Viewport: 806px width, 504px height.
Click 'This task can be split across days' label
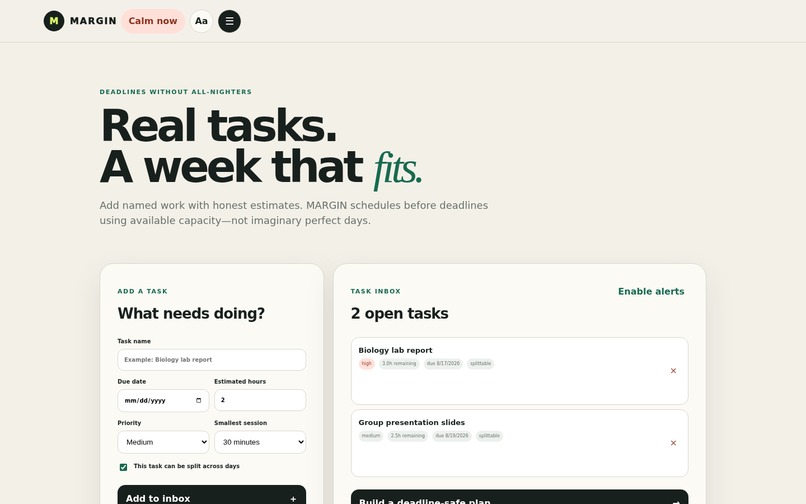[x=187, y=466]
